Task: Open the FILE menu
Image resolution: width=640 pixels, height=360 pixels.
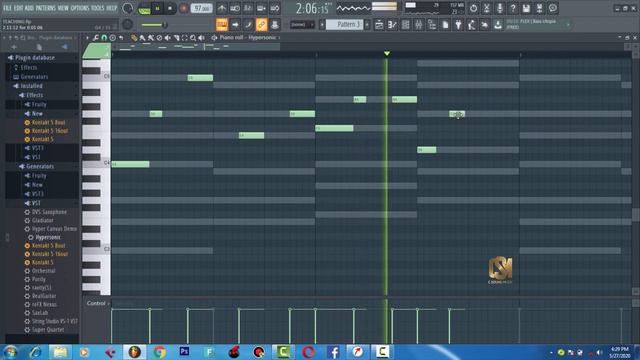Action: [x=7, y=8]
